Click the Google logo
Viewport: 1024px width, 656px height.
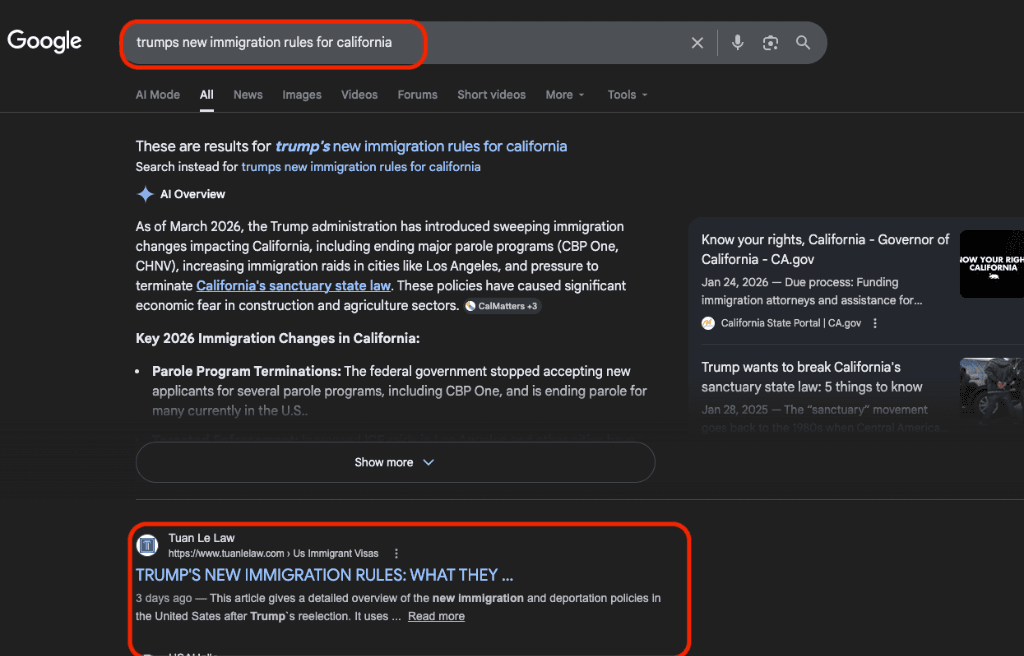click(44, 41)
